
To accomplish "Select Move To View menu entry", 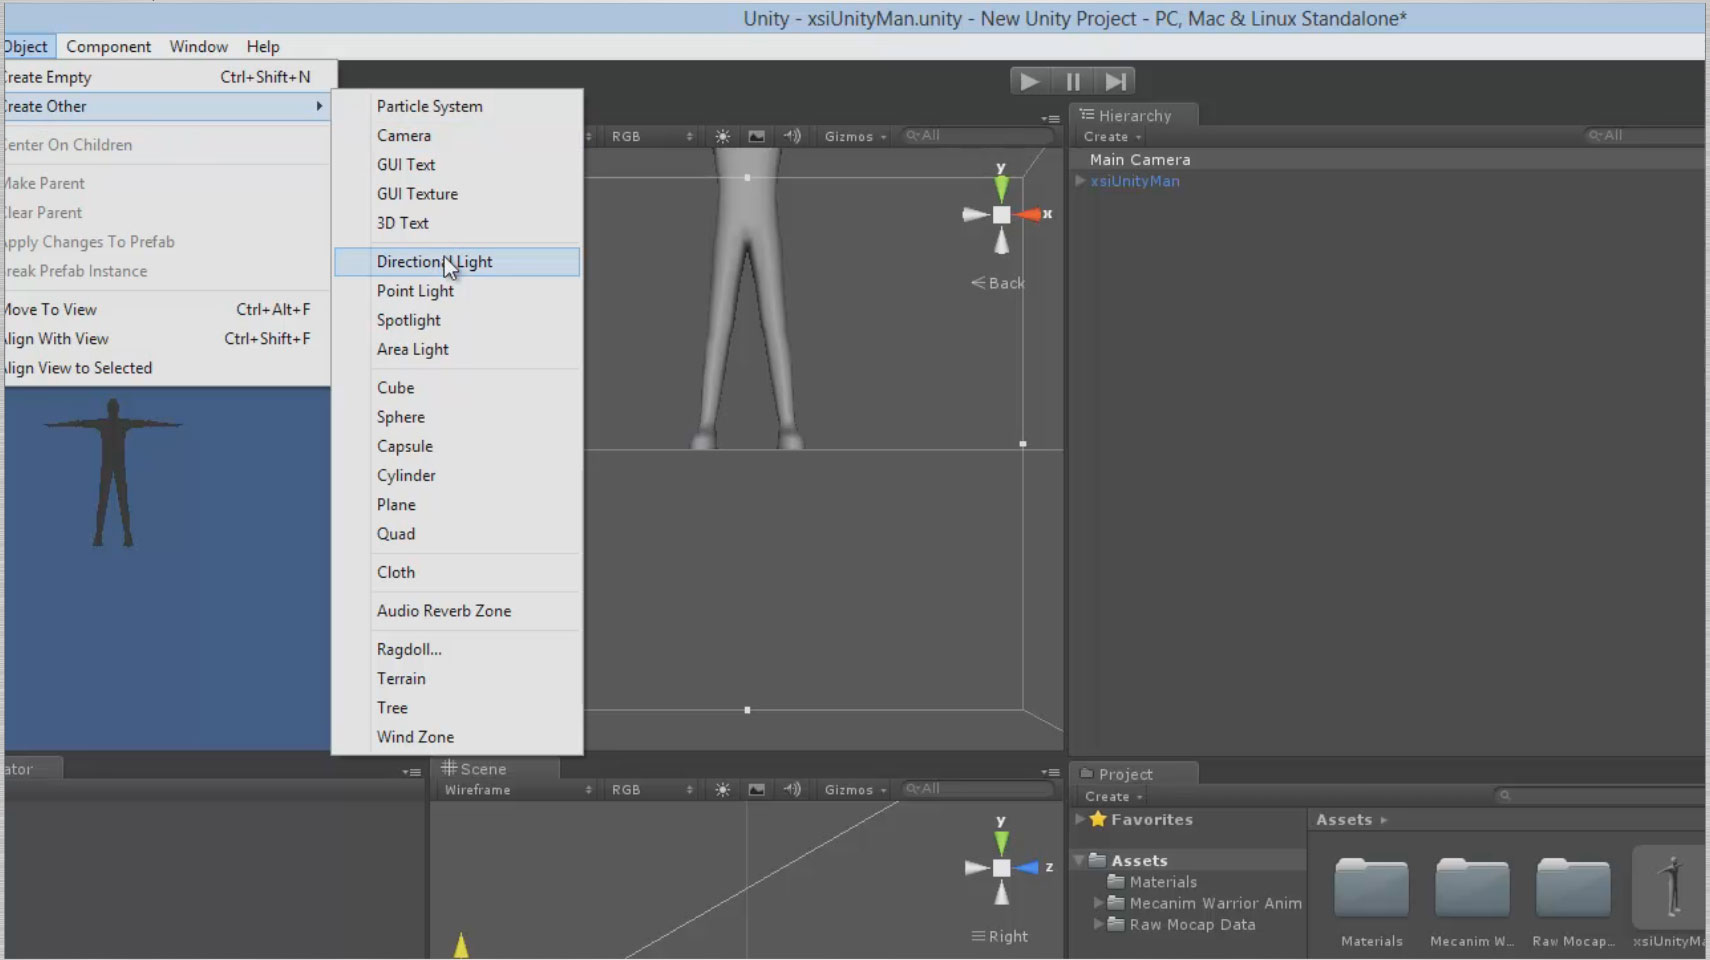I will pos(166,309).
